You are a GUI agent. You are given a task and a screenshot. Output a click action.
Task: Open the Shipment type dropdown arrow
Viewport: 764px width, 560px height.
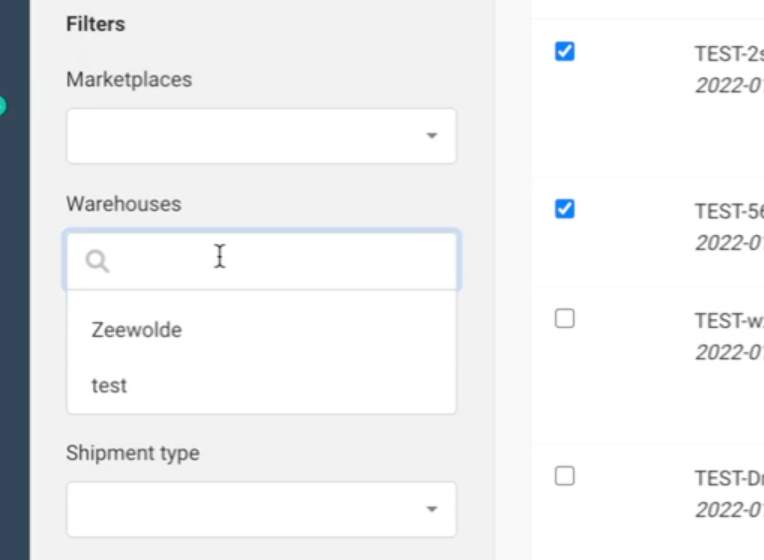(432, 509)
